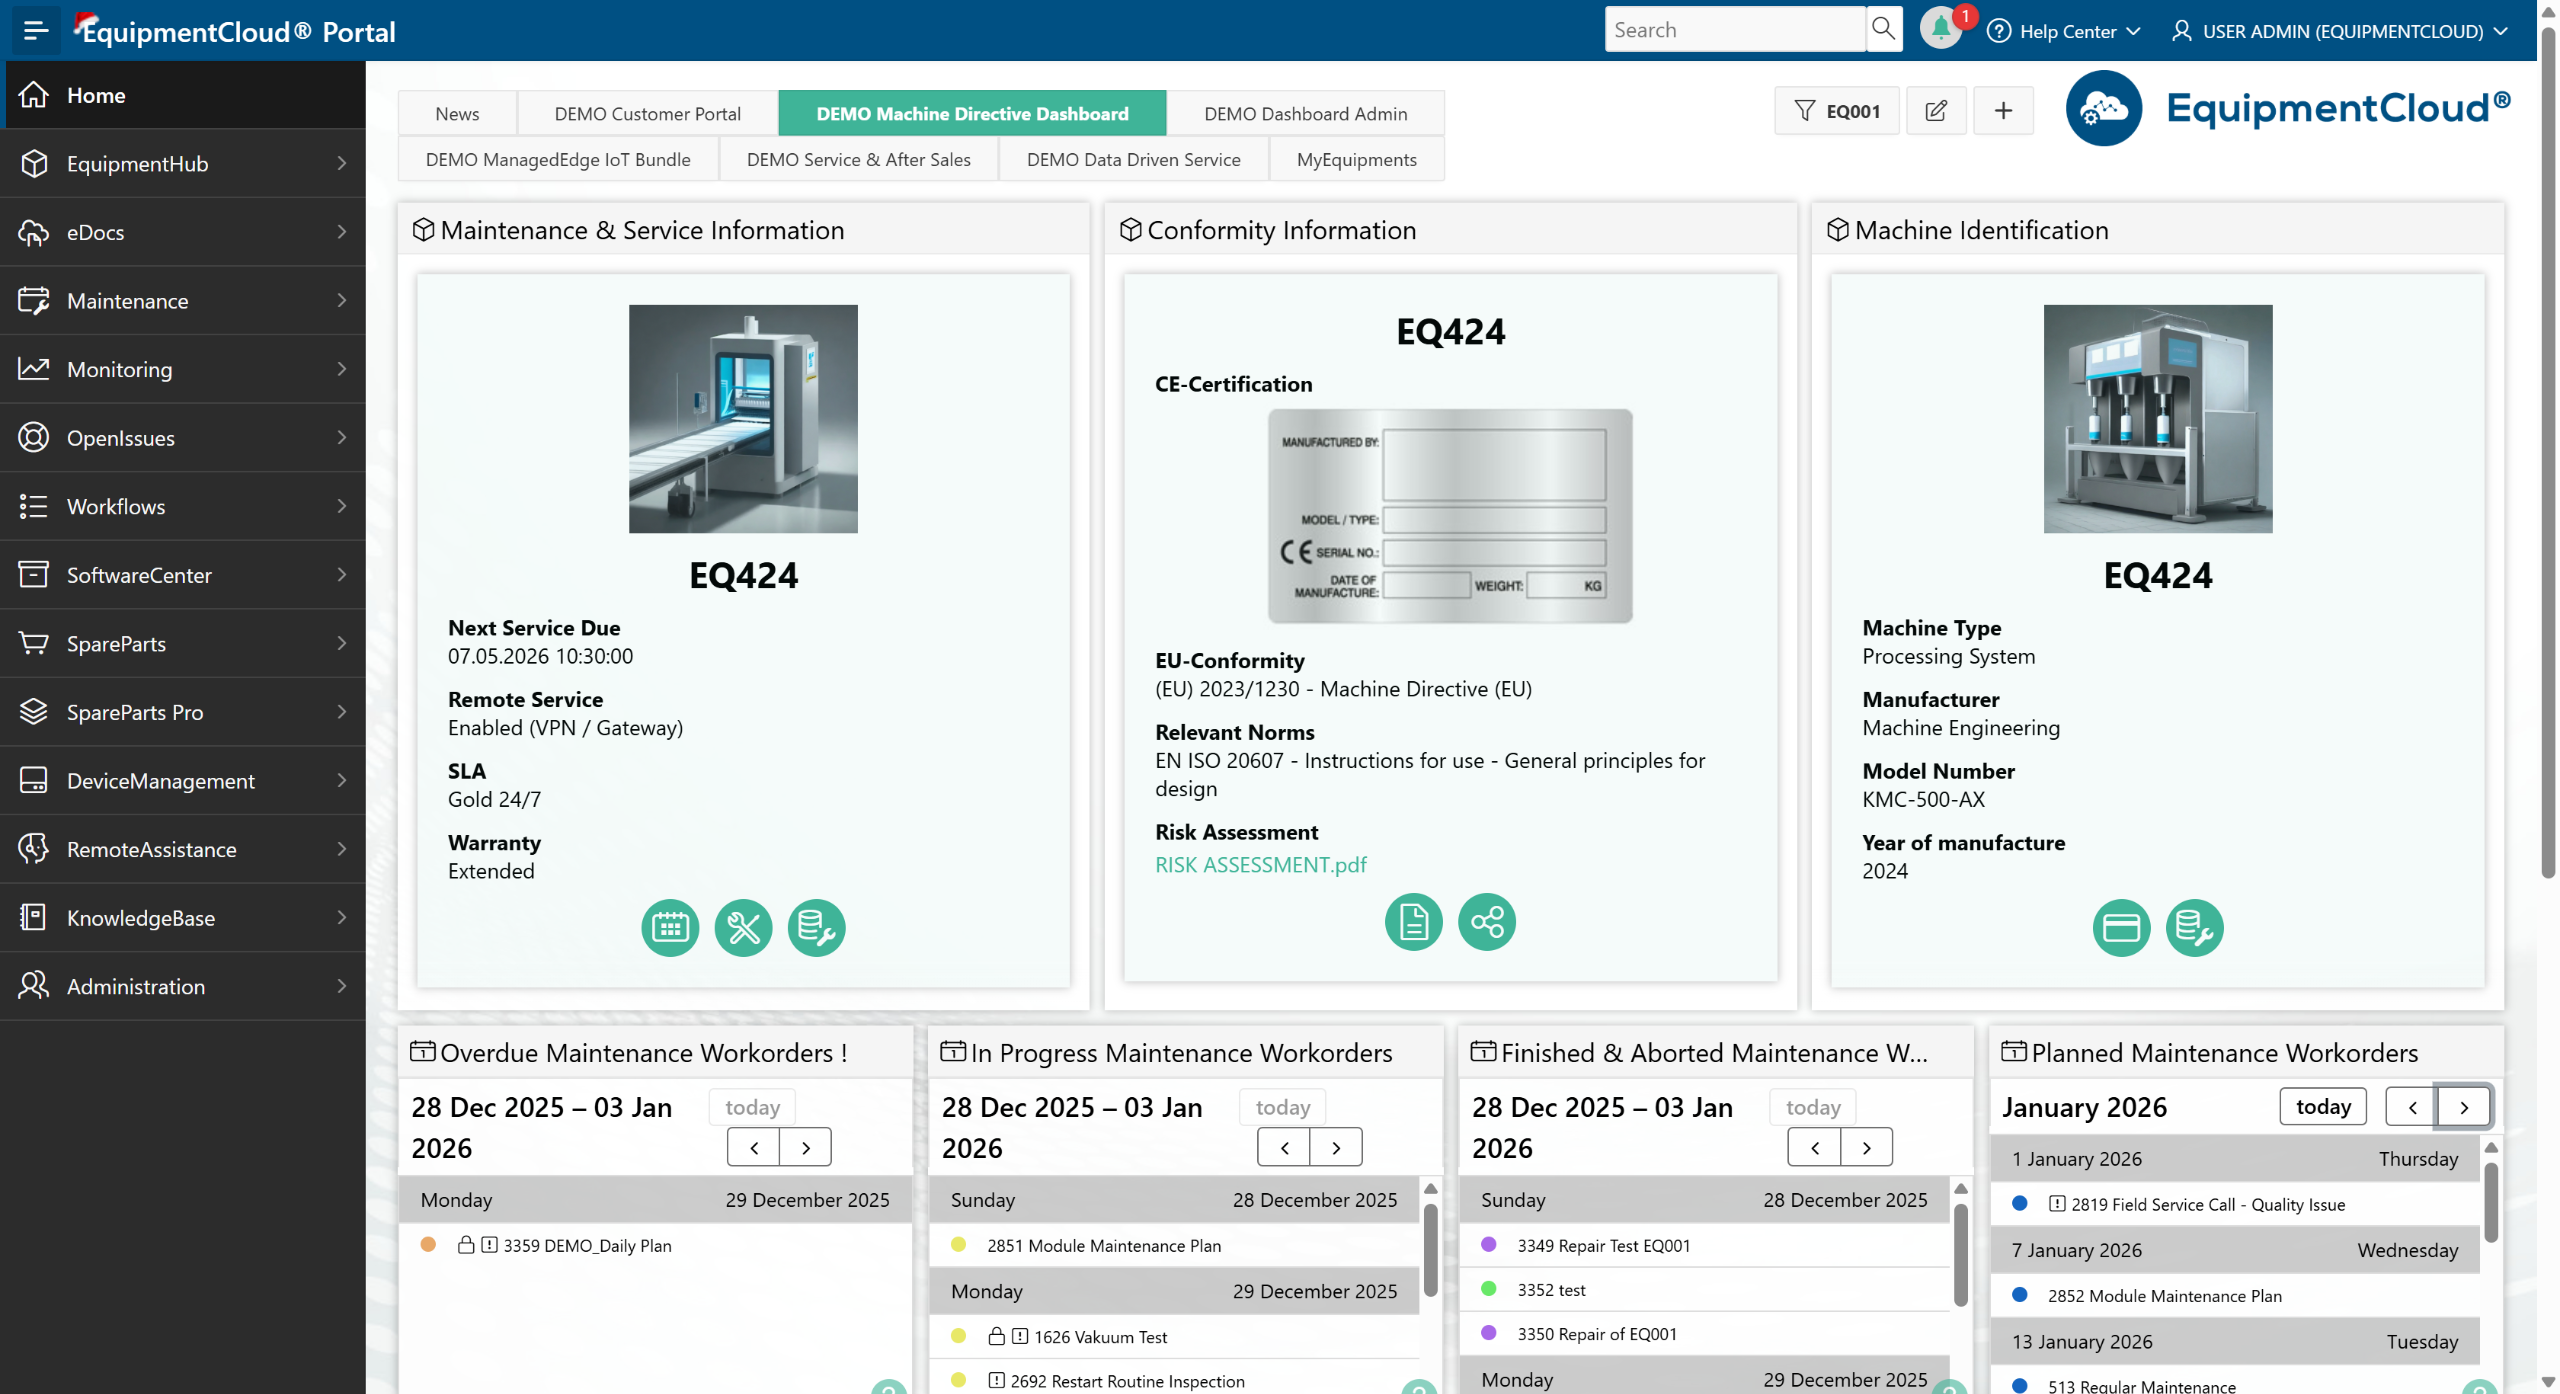The height and width of the screenshot is (1394, 2560).
Task: Open the document icon in Conformity card
Action: point(1413,921)
